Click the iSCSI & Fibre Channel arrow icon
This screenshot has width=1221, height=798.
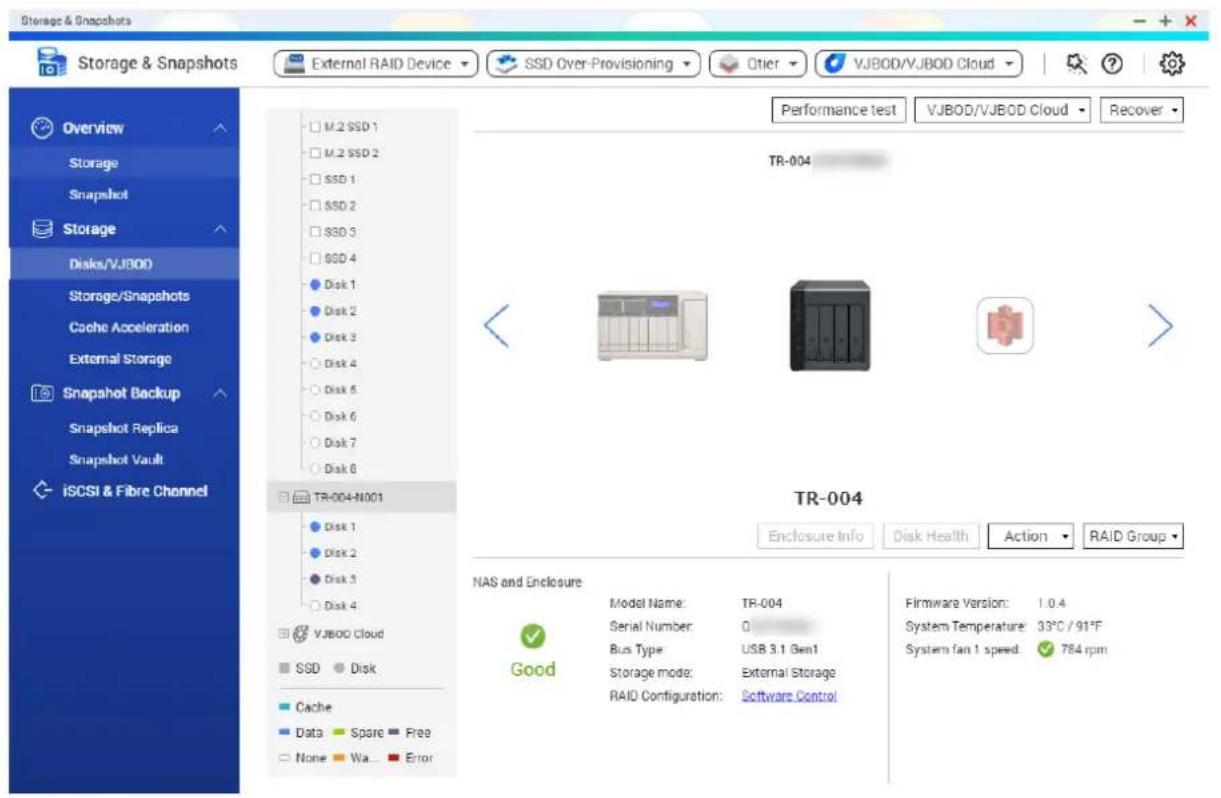point(42,491)
